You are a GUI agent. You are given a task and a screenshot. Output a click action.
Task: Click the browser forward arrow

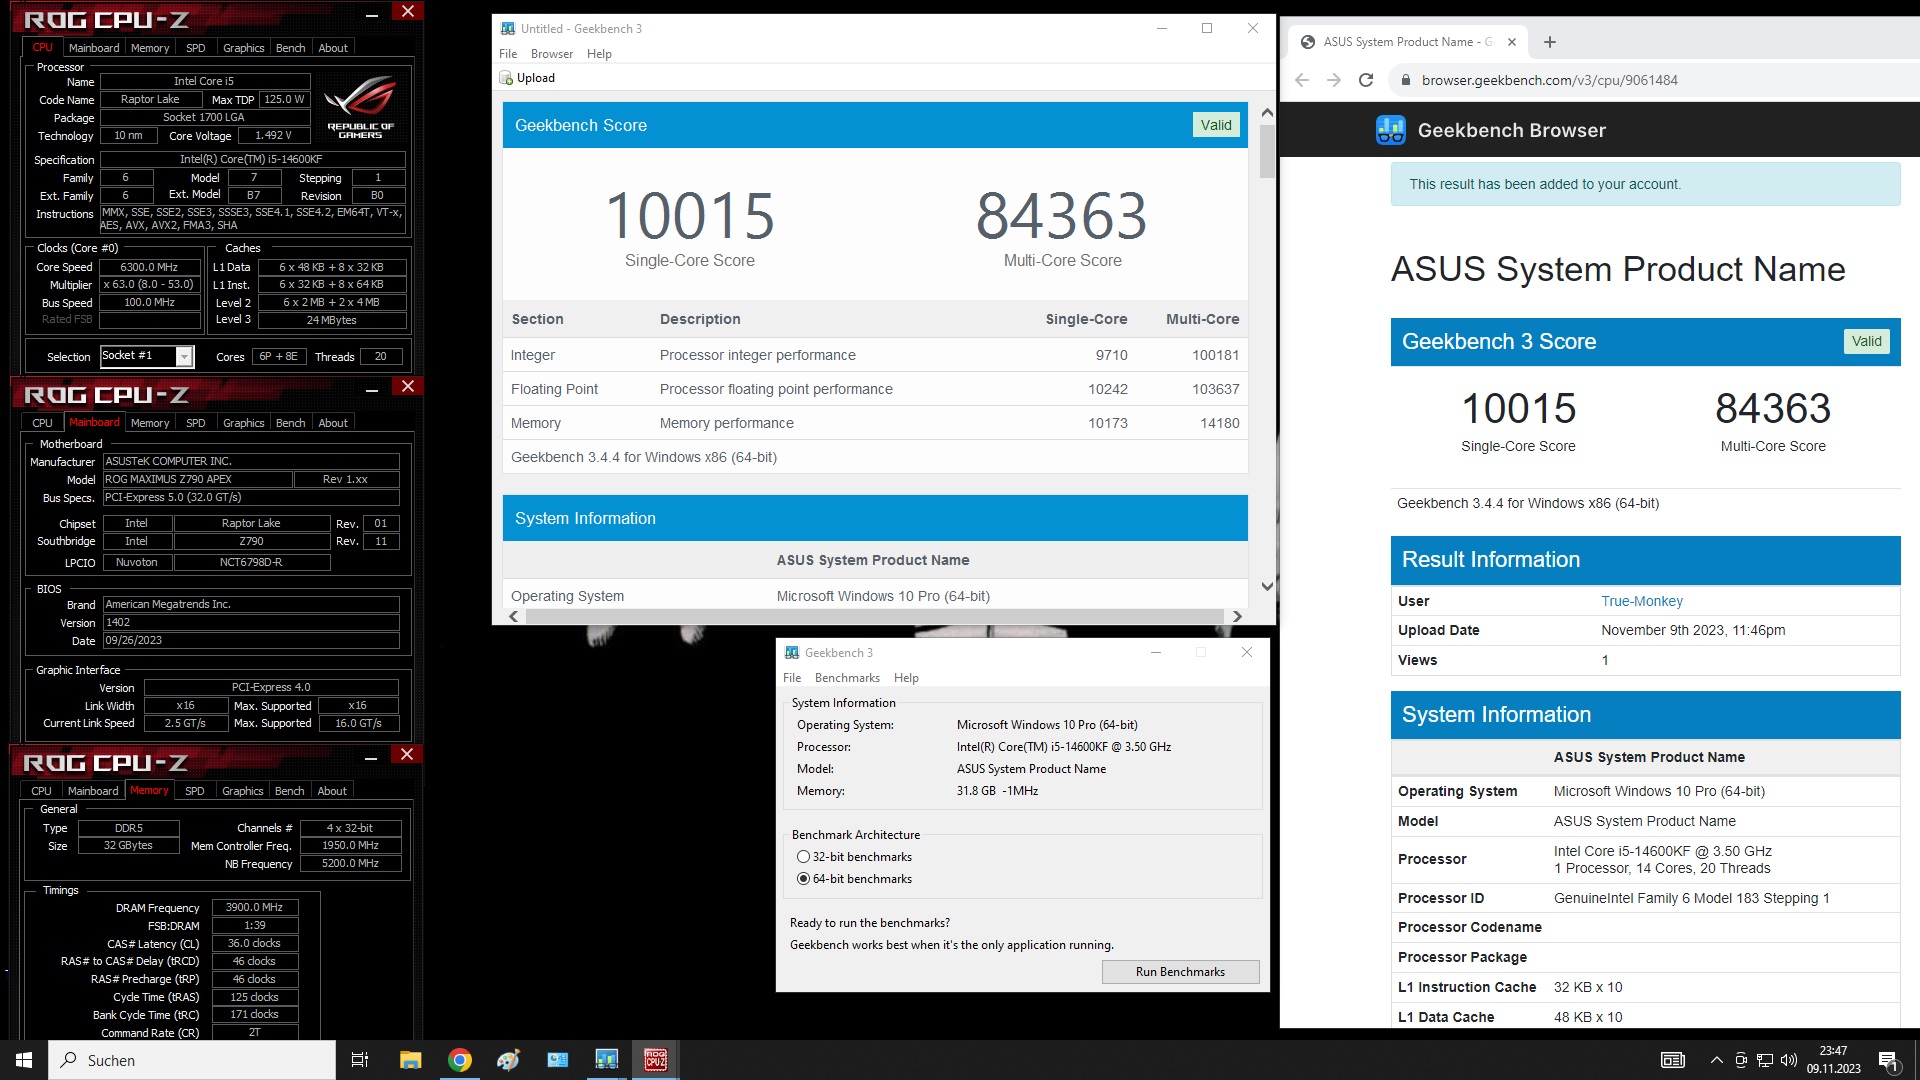point(1333,80)
